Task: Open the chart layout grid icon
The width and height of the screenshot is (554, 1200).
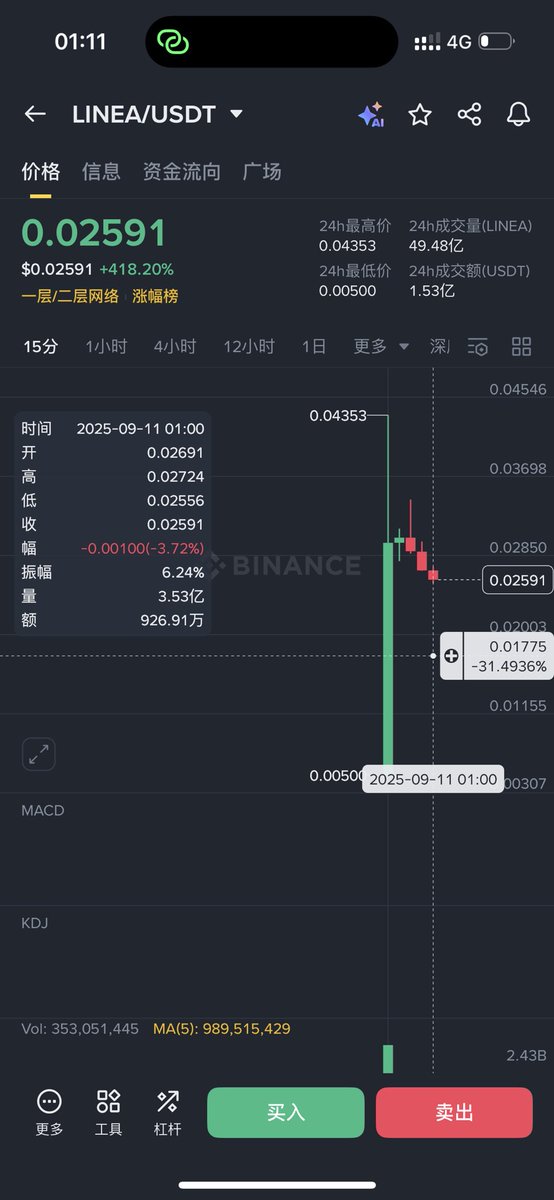Action: pos(521,347)
